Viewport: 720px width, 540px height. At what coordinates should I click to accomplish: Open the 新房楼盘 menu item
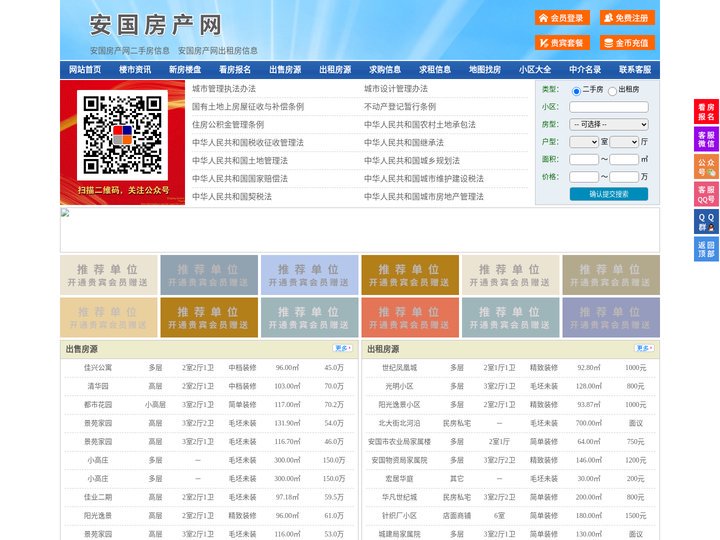185,70
